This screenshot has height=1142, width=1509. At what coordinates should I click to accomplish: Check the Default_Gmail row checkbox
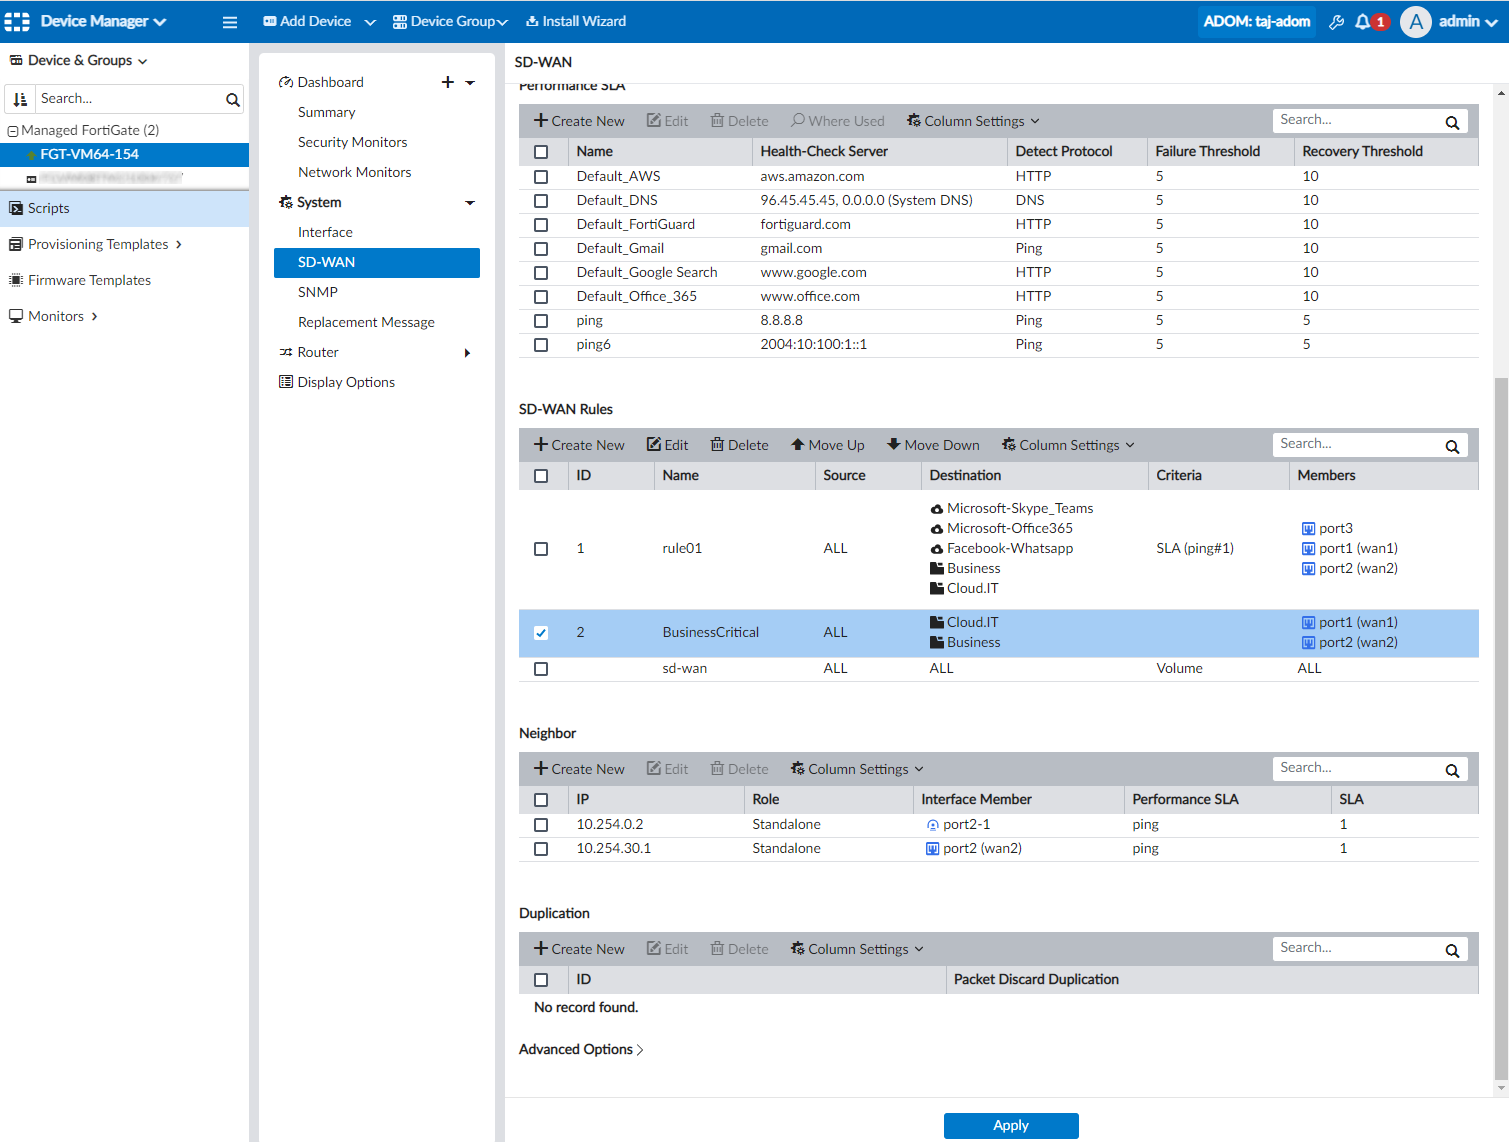click(x=541, y=248)
